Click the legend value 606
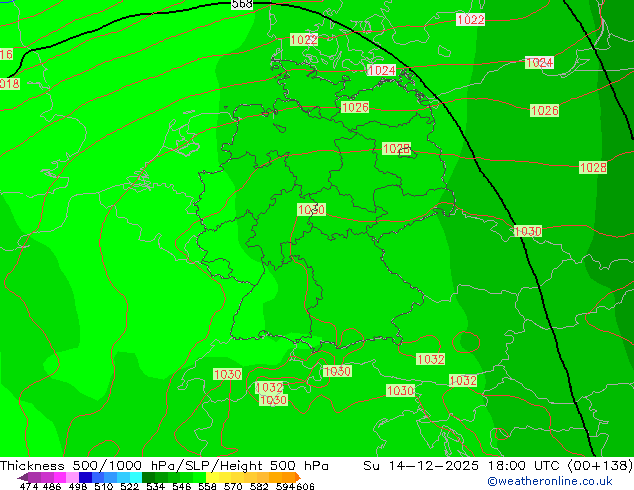This screenshot has height=490, width=634. [305, 486]
